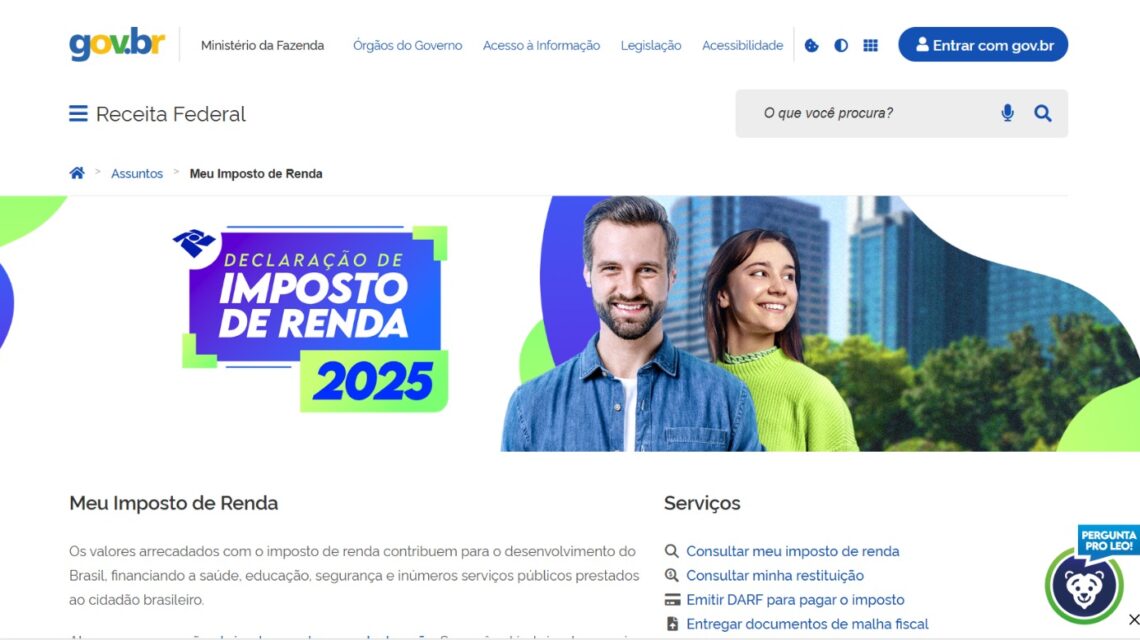
Task: Open the hamburger menu beside Receita Federal
Action: click(78, 113)
